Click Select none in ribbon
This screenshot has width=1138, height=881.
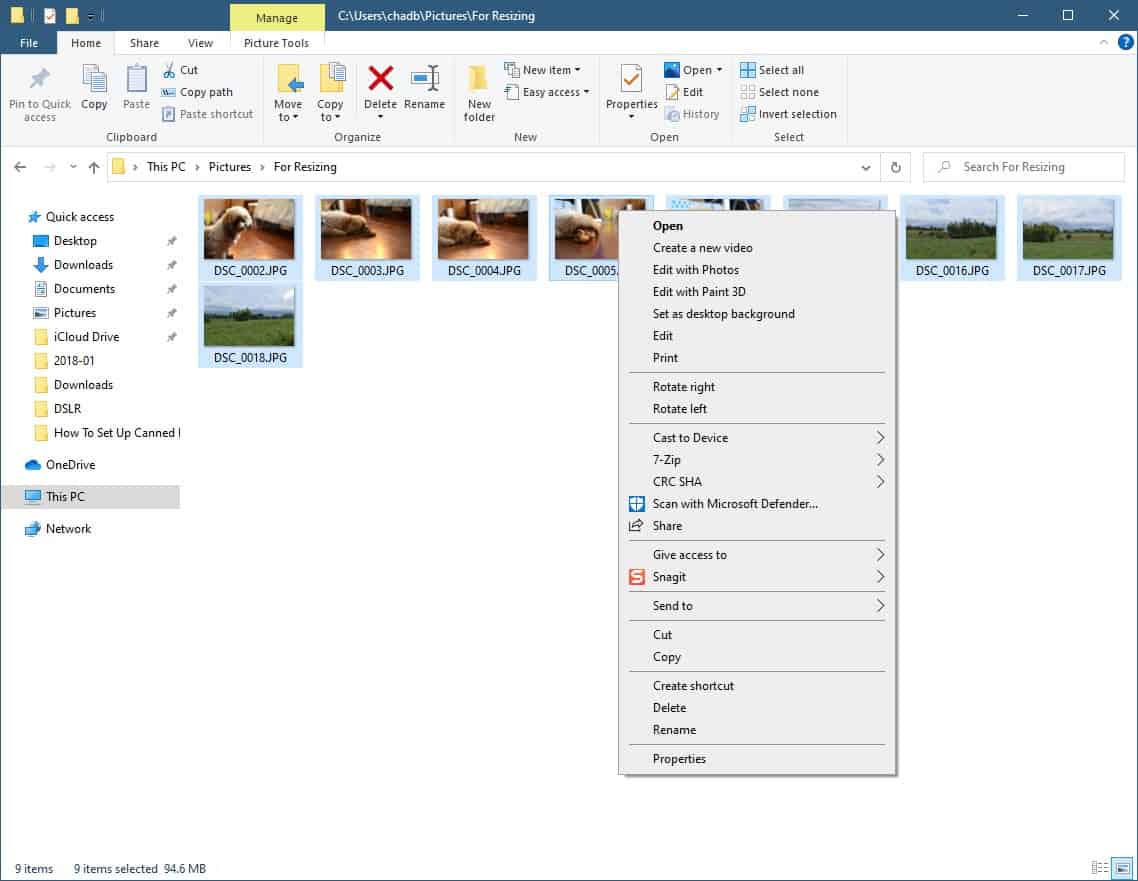click(779, 92)
